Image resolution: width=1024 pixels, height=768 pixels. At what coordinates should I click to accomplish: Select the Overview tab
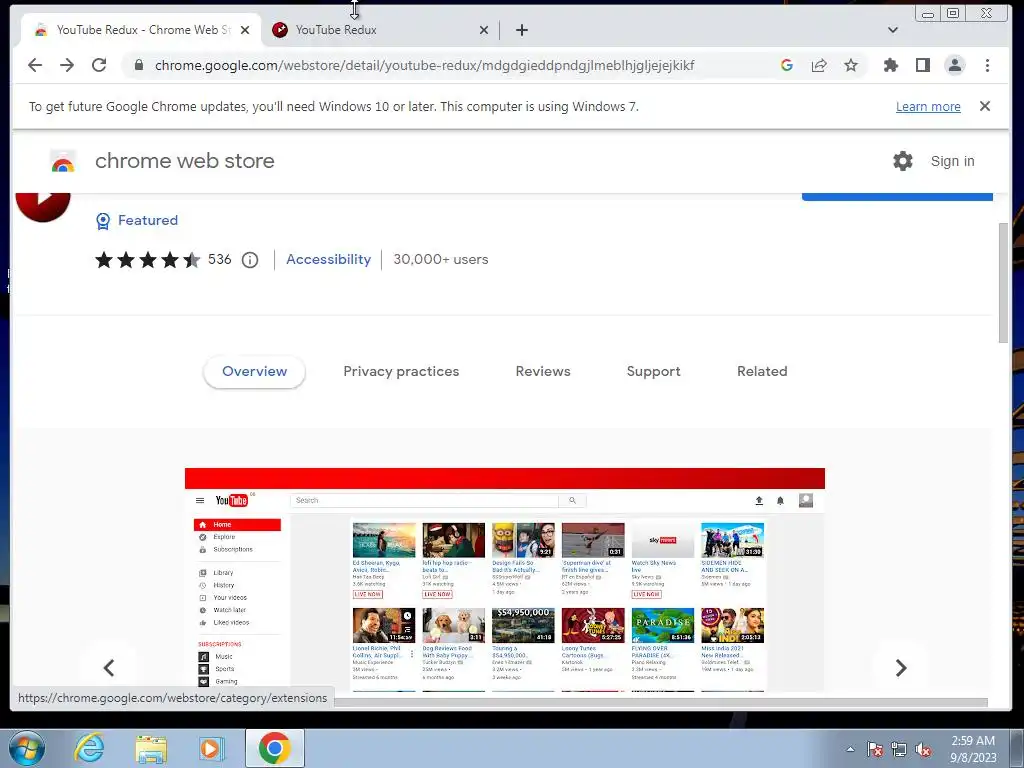tap(255, 372)
